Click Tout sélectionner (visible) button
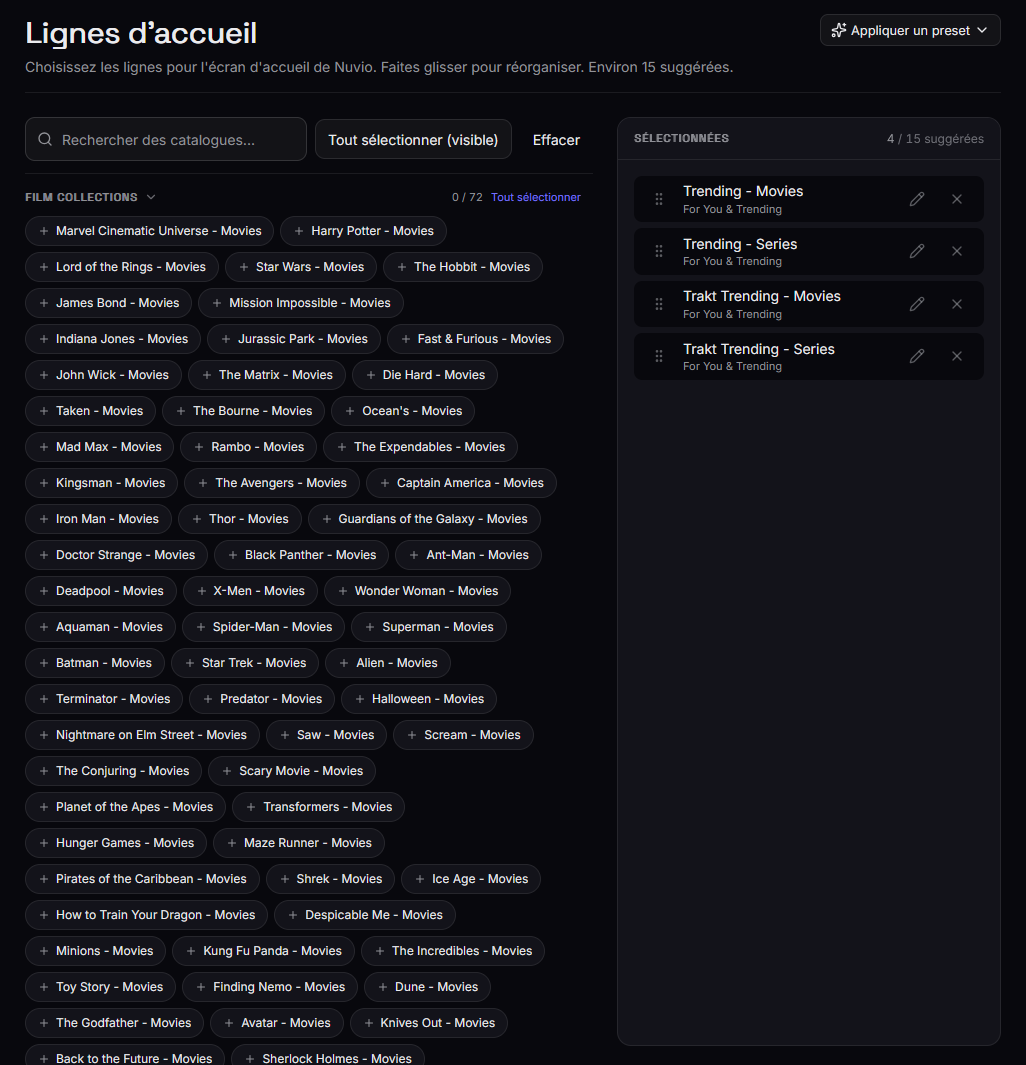This screenshot has width=1026, height=1065. pos(413,139)
